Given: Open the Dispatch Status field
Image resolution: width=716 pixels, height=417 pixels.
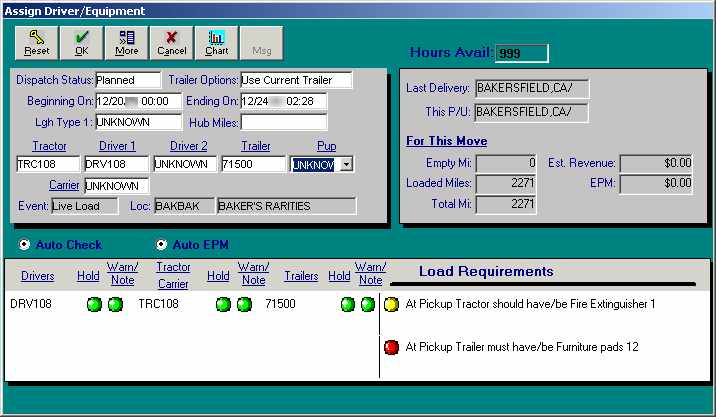Looking at the screenshot, I should 128,80.
